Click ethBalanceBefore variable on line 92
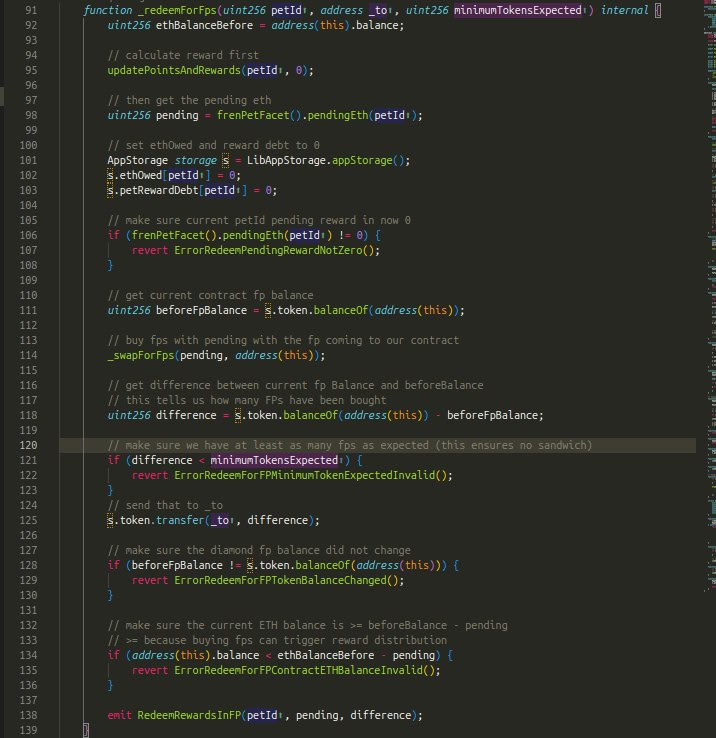The height and width of the screenshot is (738, 716). click(x=204, y=25)
